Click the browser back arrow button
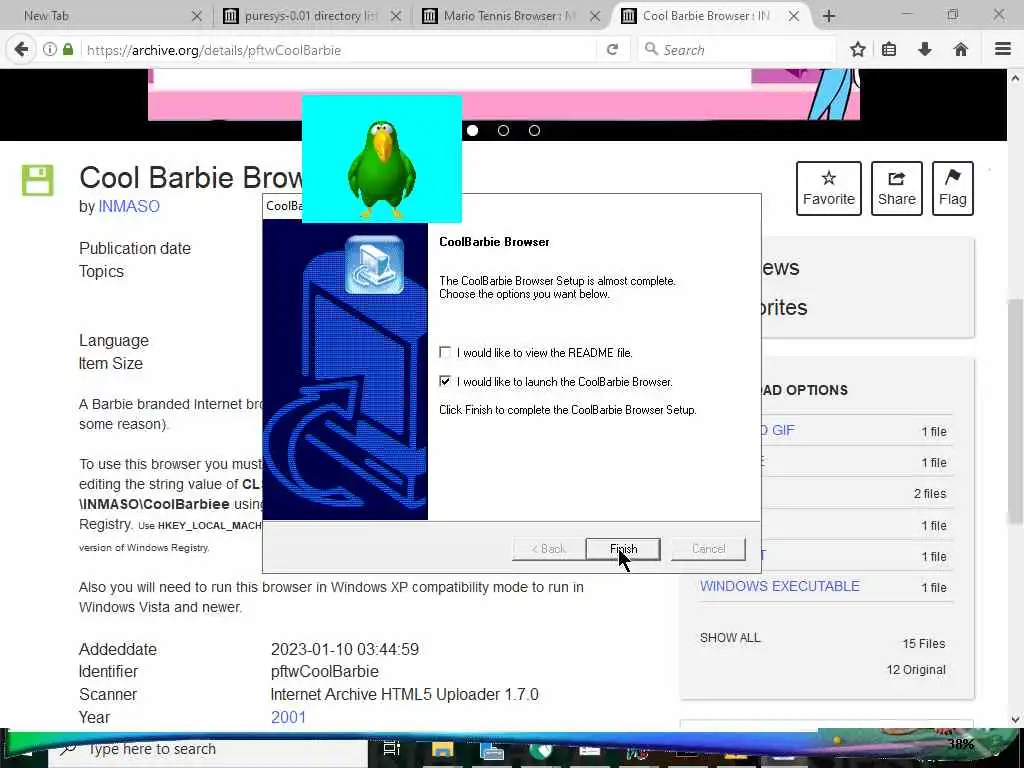The image size is (1024, 768). coord(22,50)
